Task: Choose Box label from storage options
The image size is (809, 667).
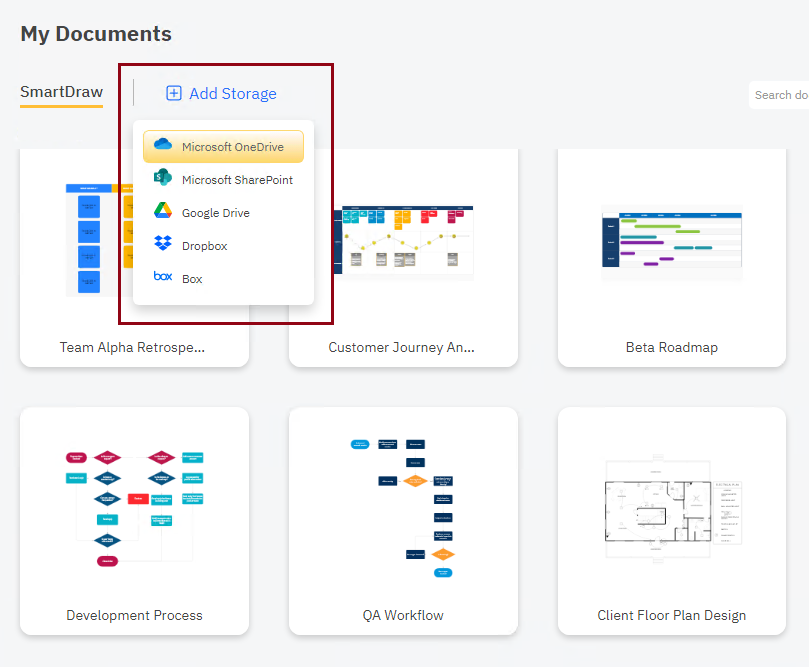Action: (192, 279)
